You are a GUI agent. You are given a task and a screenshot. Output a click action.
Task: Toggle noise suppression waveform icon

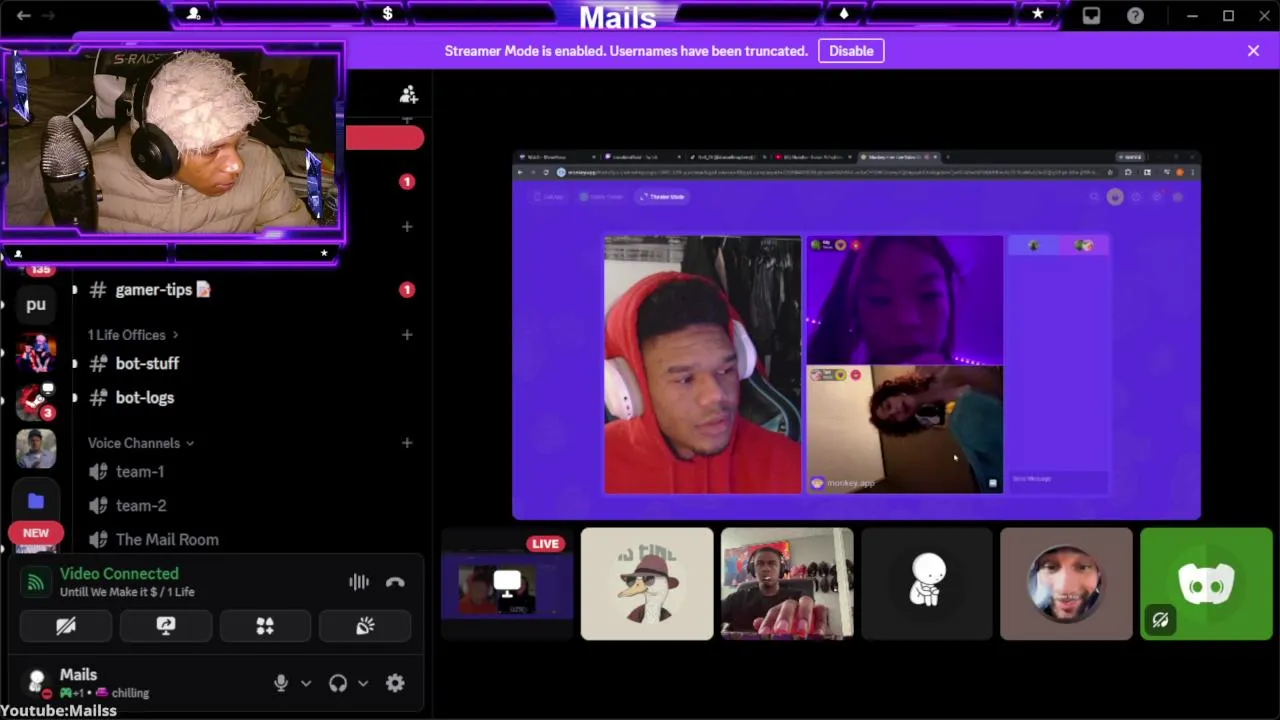point(359,582)
